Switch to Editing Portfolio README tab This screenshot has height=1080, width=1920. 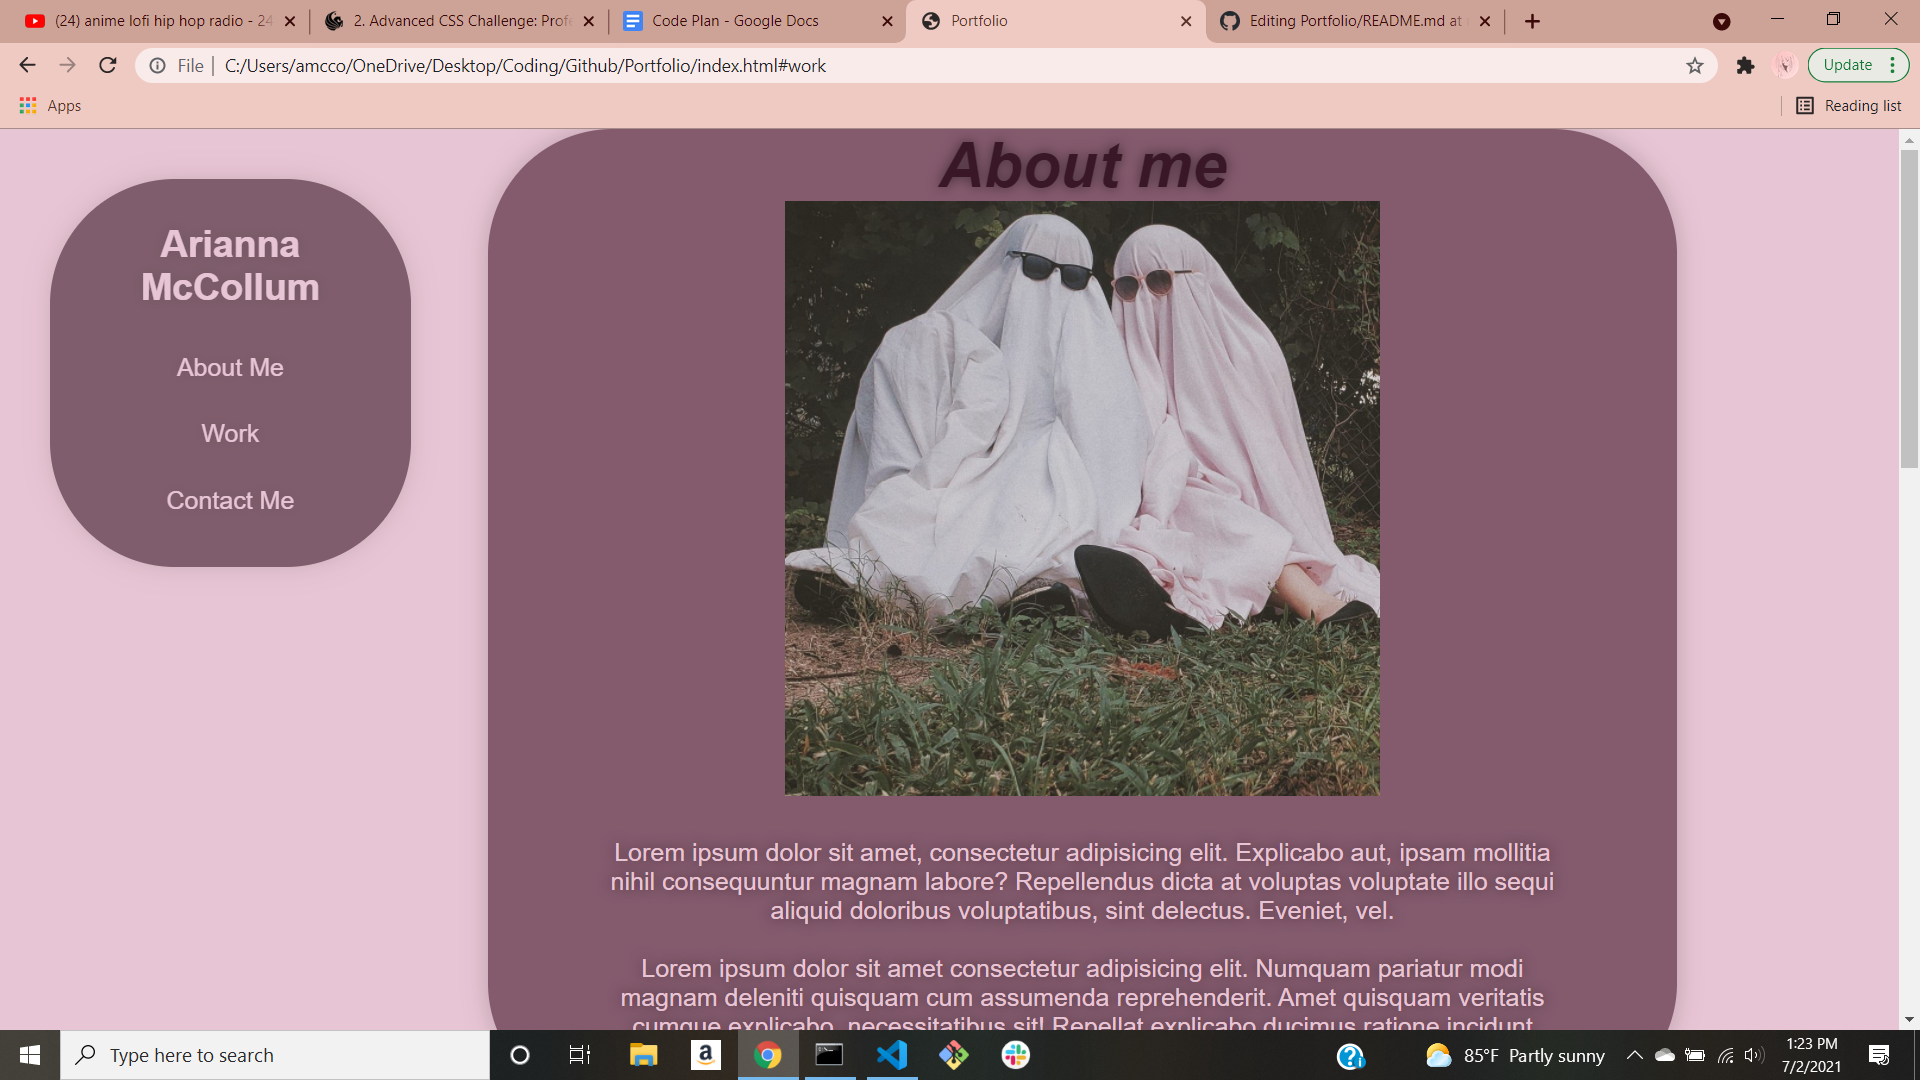point(1355,21)
